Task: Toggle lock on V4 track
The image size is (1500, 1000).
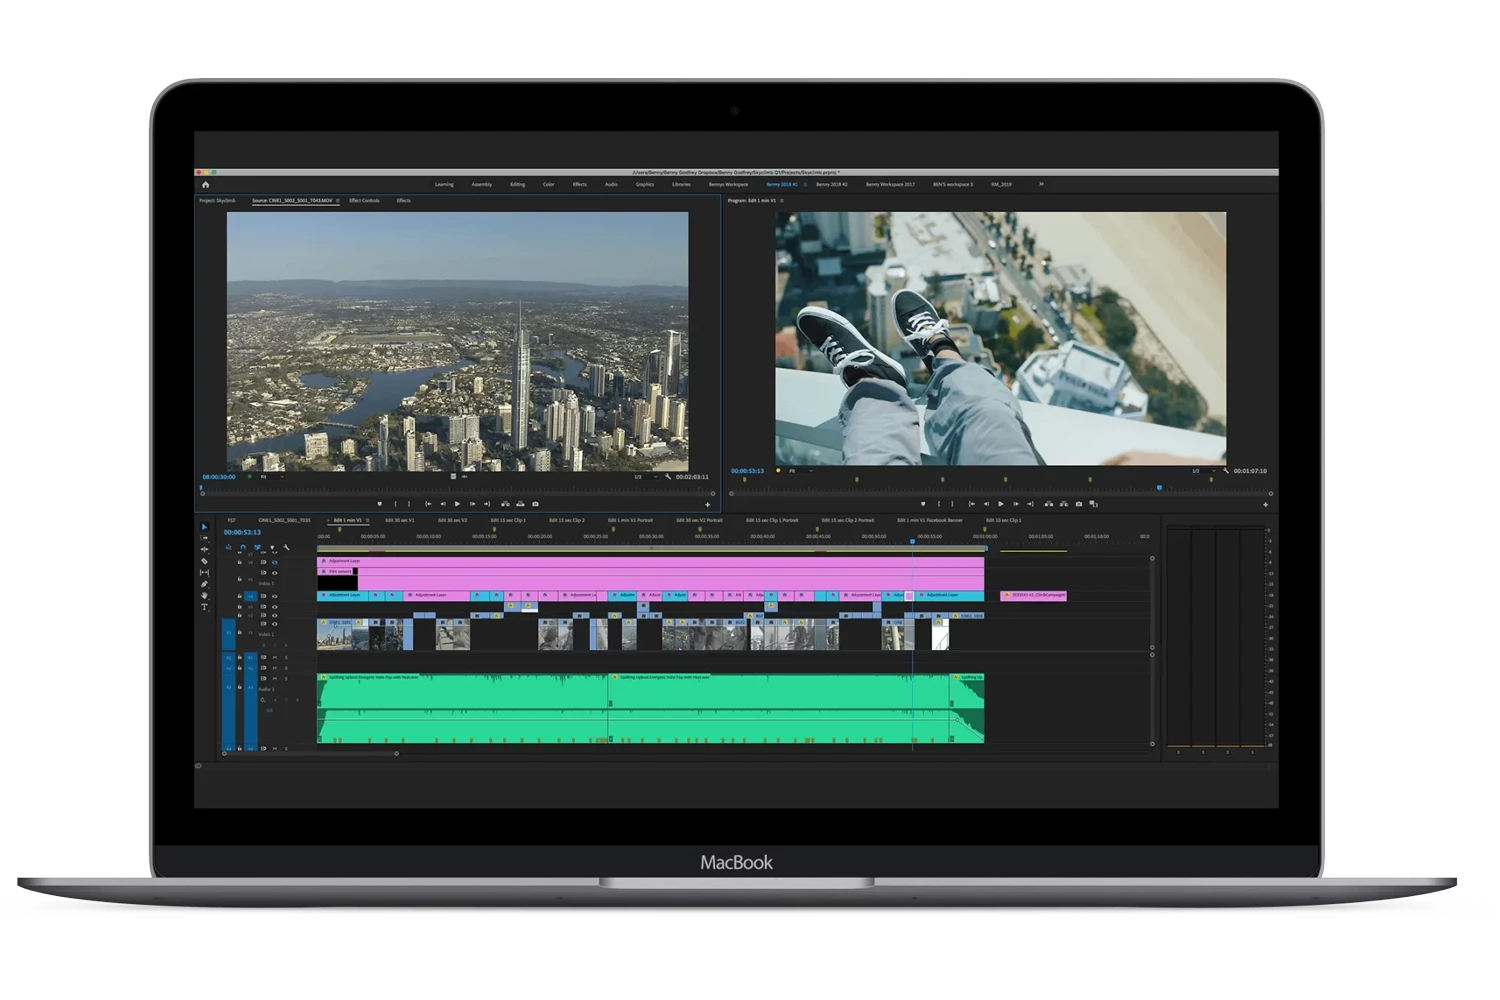Action: click(x=240, y=596)
